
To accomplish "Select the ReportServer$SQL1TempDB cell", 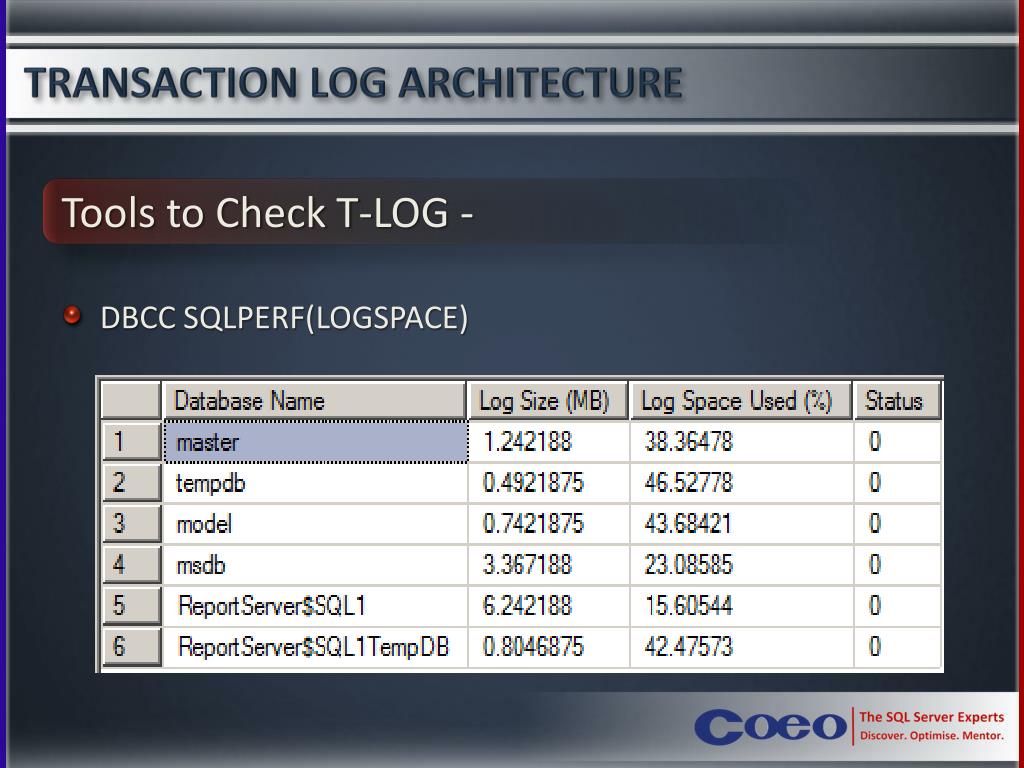I will (x=316, y=647).
